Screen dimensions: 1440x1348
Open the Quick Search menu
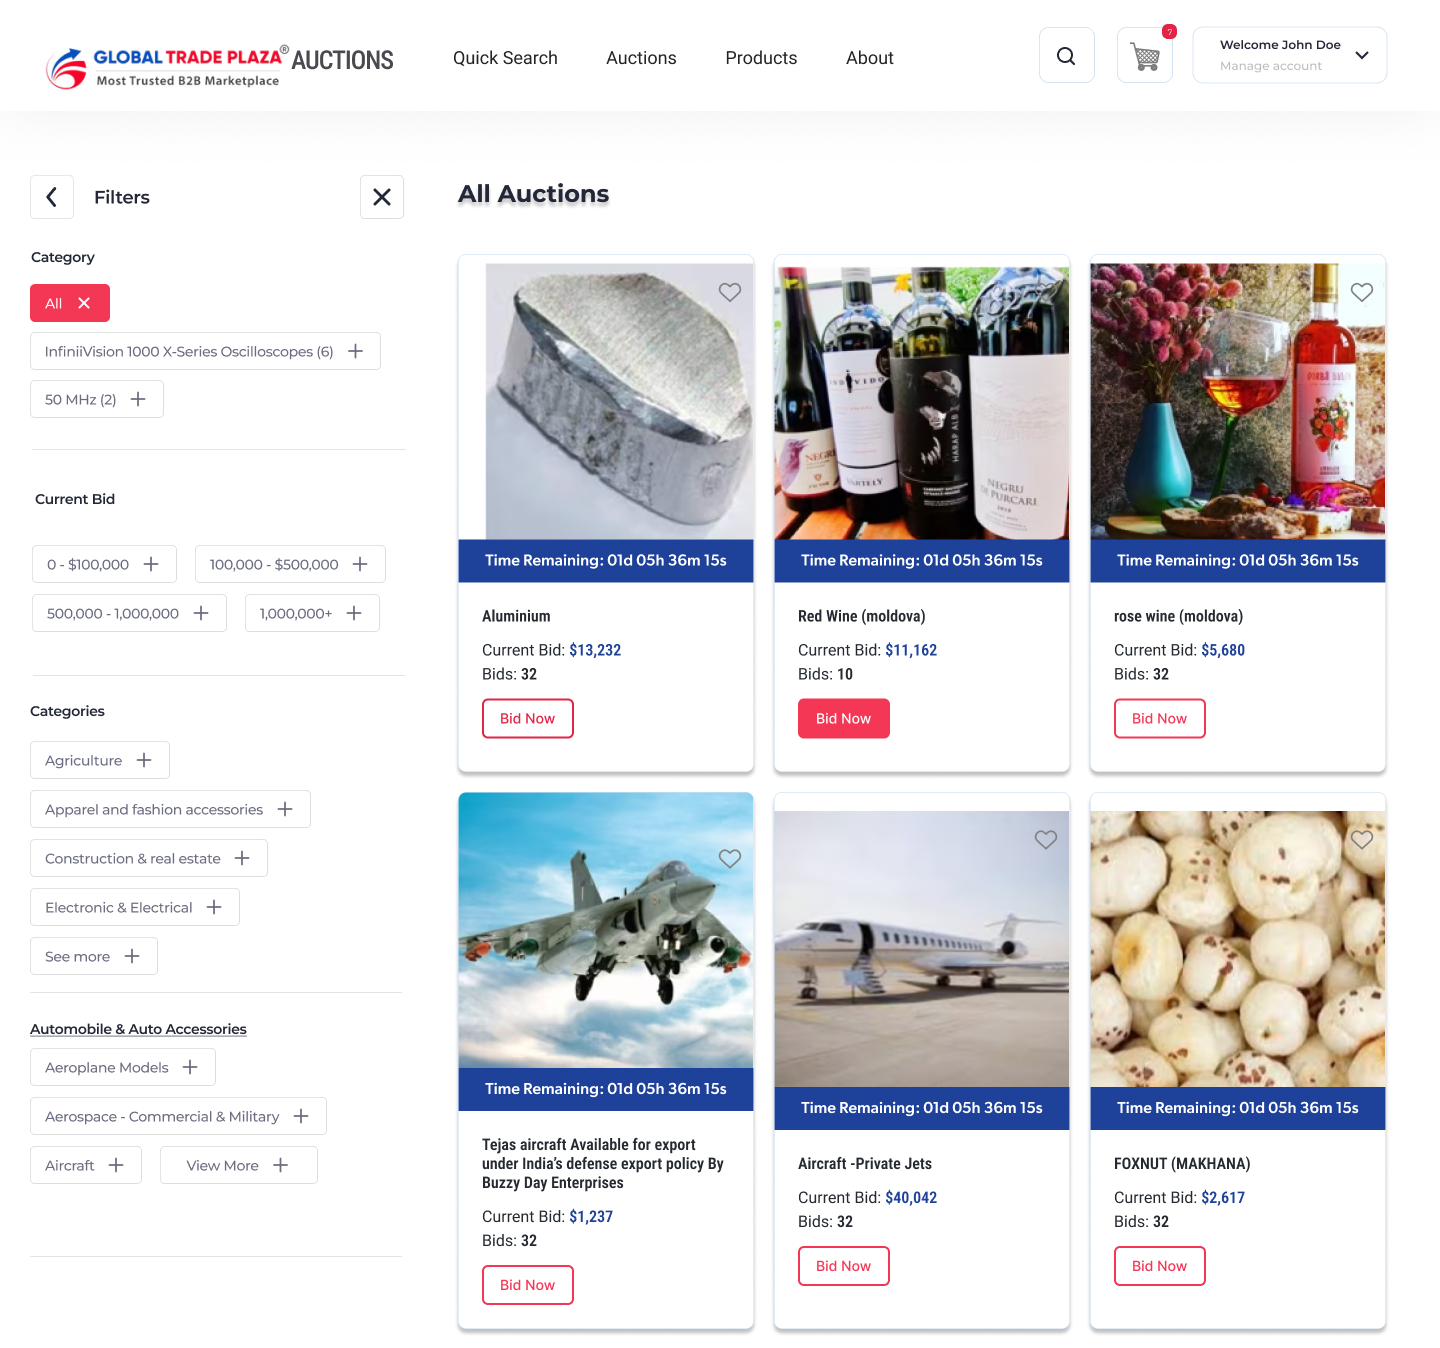click(x=505, y=58)
